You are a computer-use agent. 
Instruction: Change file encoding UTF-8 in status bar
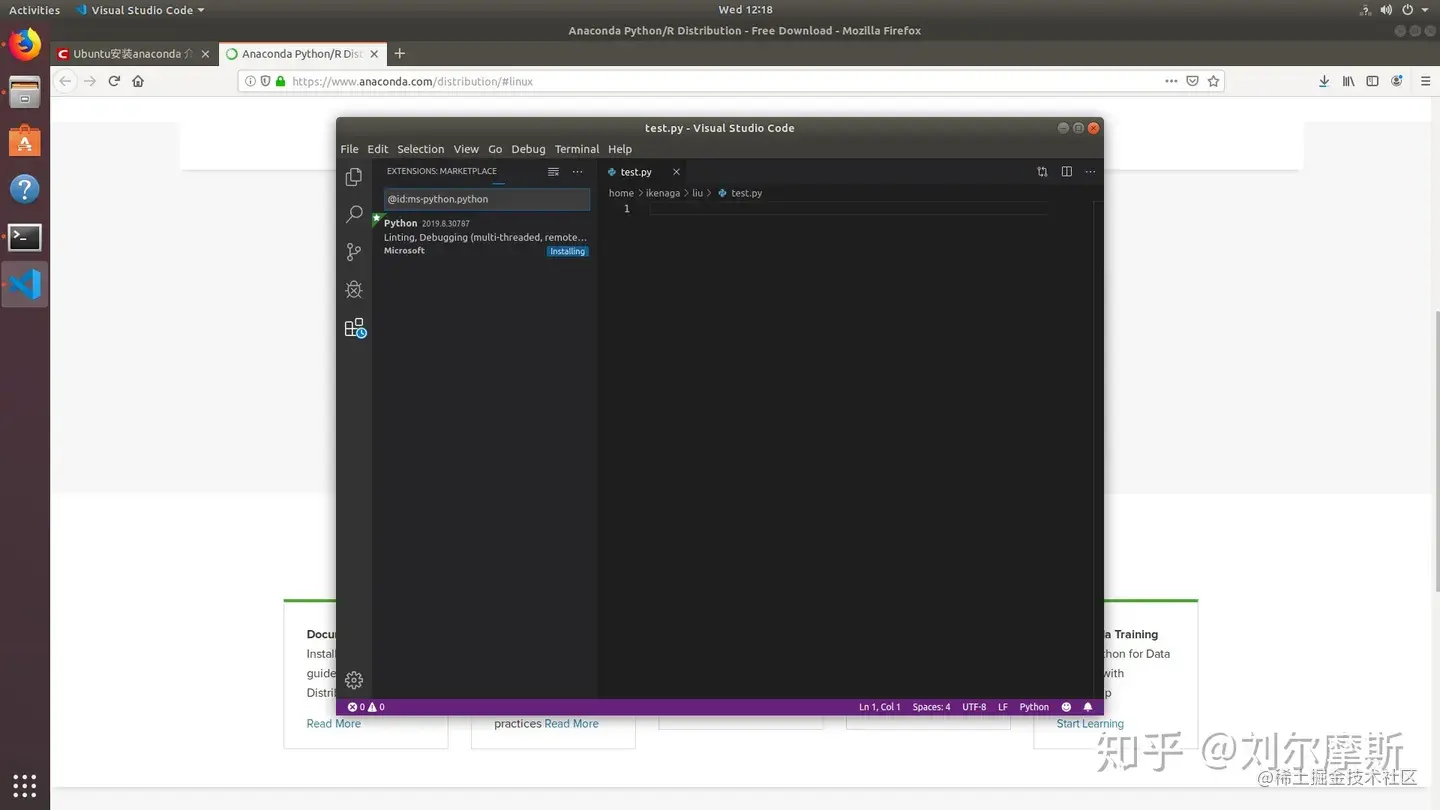click(974, 707)
